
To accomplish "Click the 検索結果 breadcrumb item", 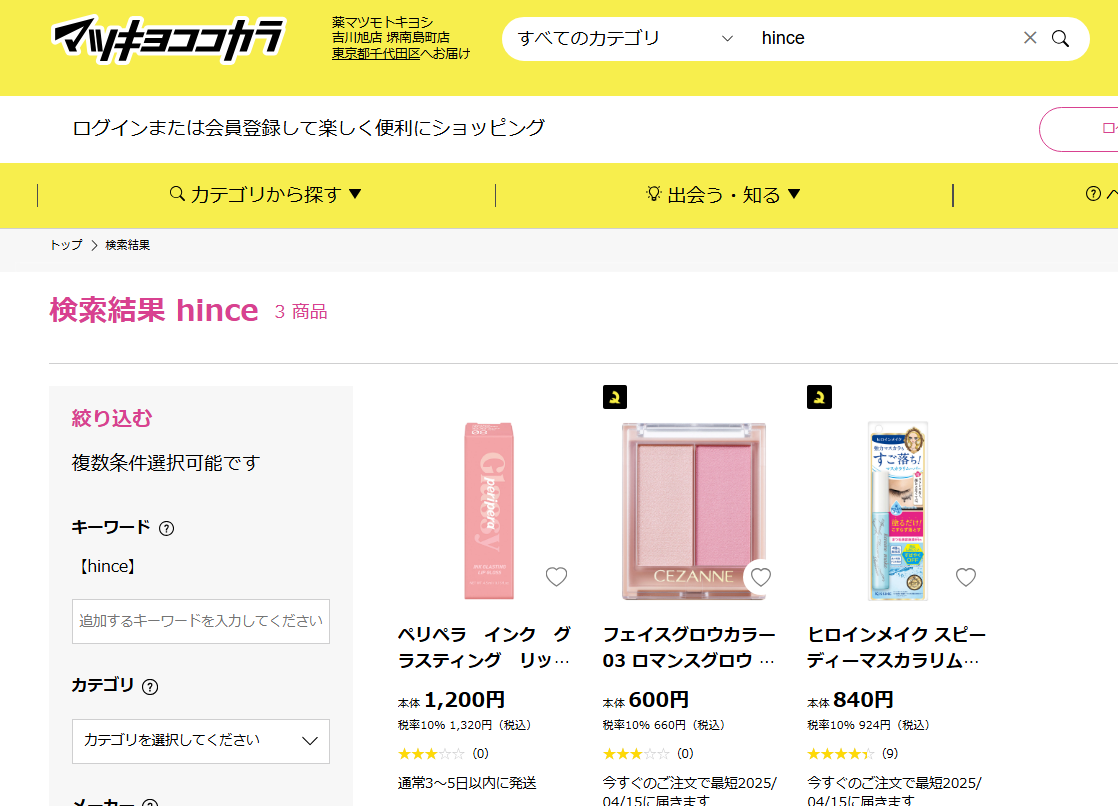I will [128, 245].
